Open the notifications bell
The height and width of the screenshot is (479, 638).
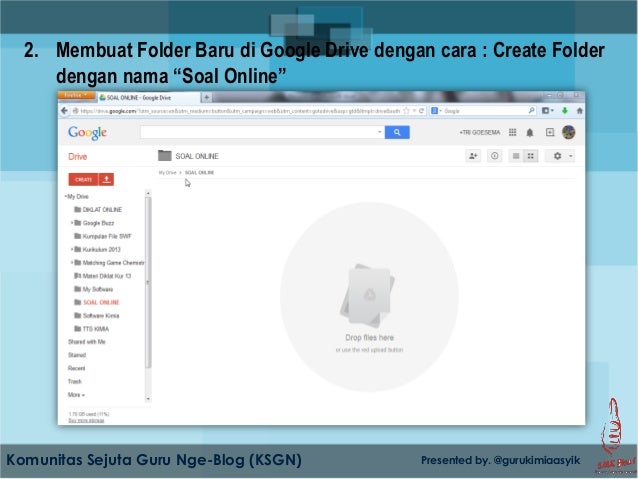[x=530, y=133]
